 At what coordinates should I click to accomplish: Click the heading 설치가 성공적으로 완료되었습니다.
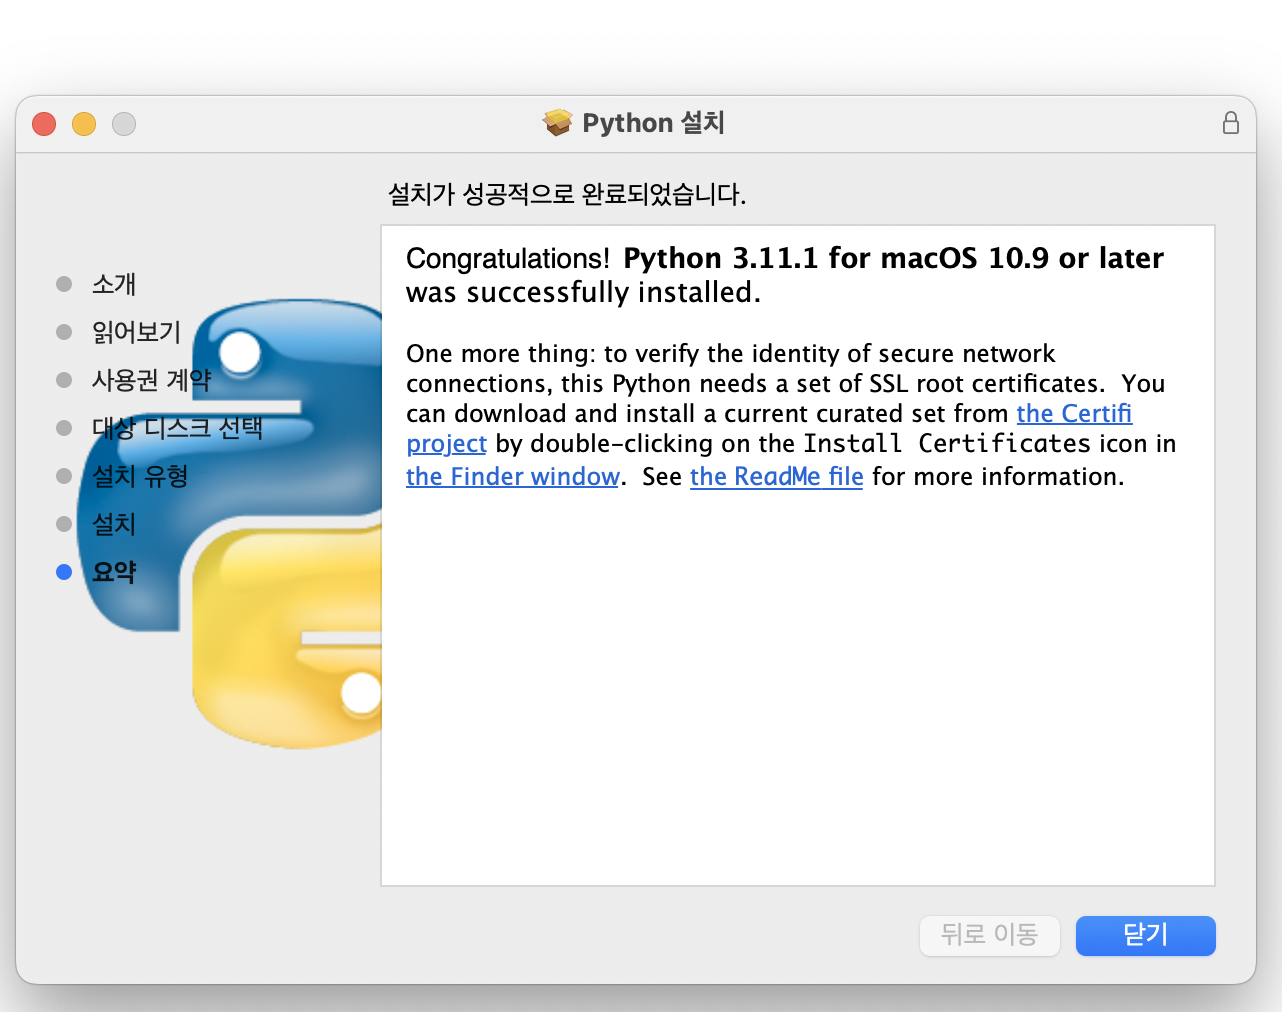pyautogui.click(x=567, y=194)
